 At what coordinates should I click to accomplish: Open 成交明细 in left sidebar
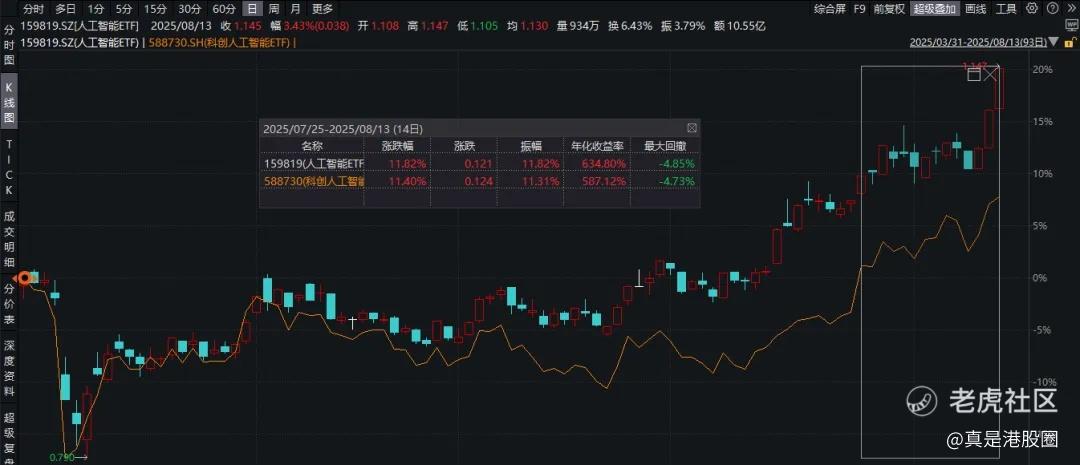coord(9,239)
